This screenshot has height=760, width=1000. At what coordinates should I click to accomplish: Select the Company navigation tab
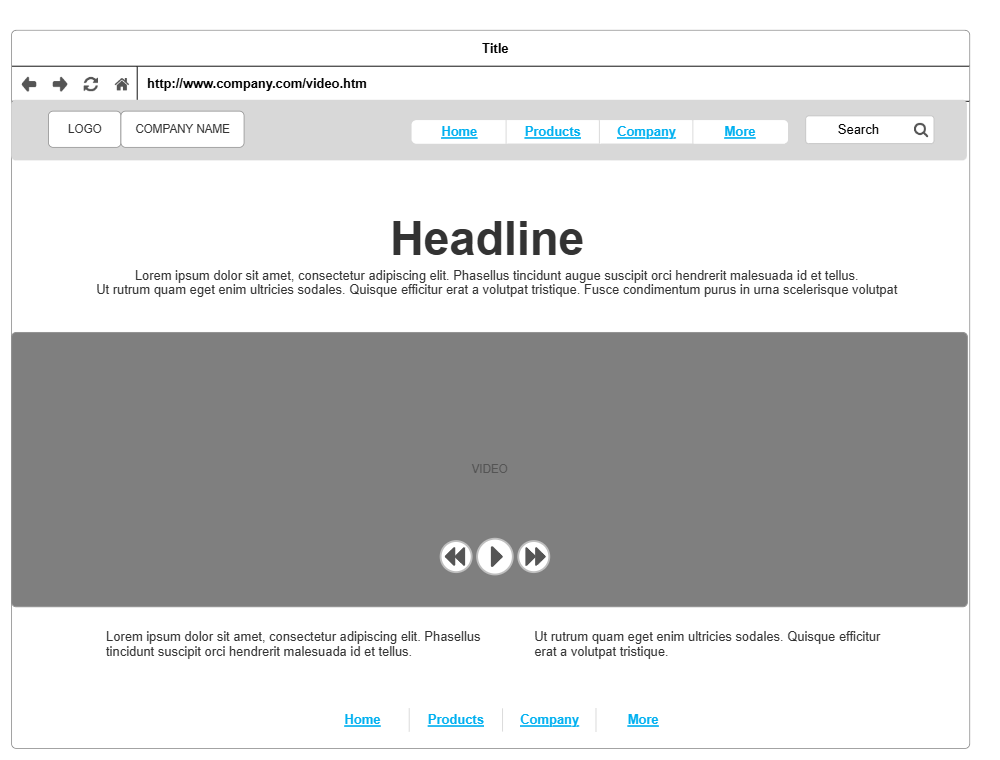646,131
